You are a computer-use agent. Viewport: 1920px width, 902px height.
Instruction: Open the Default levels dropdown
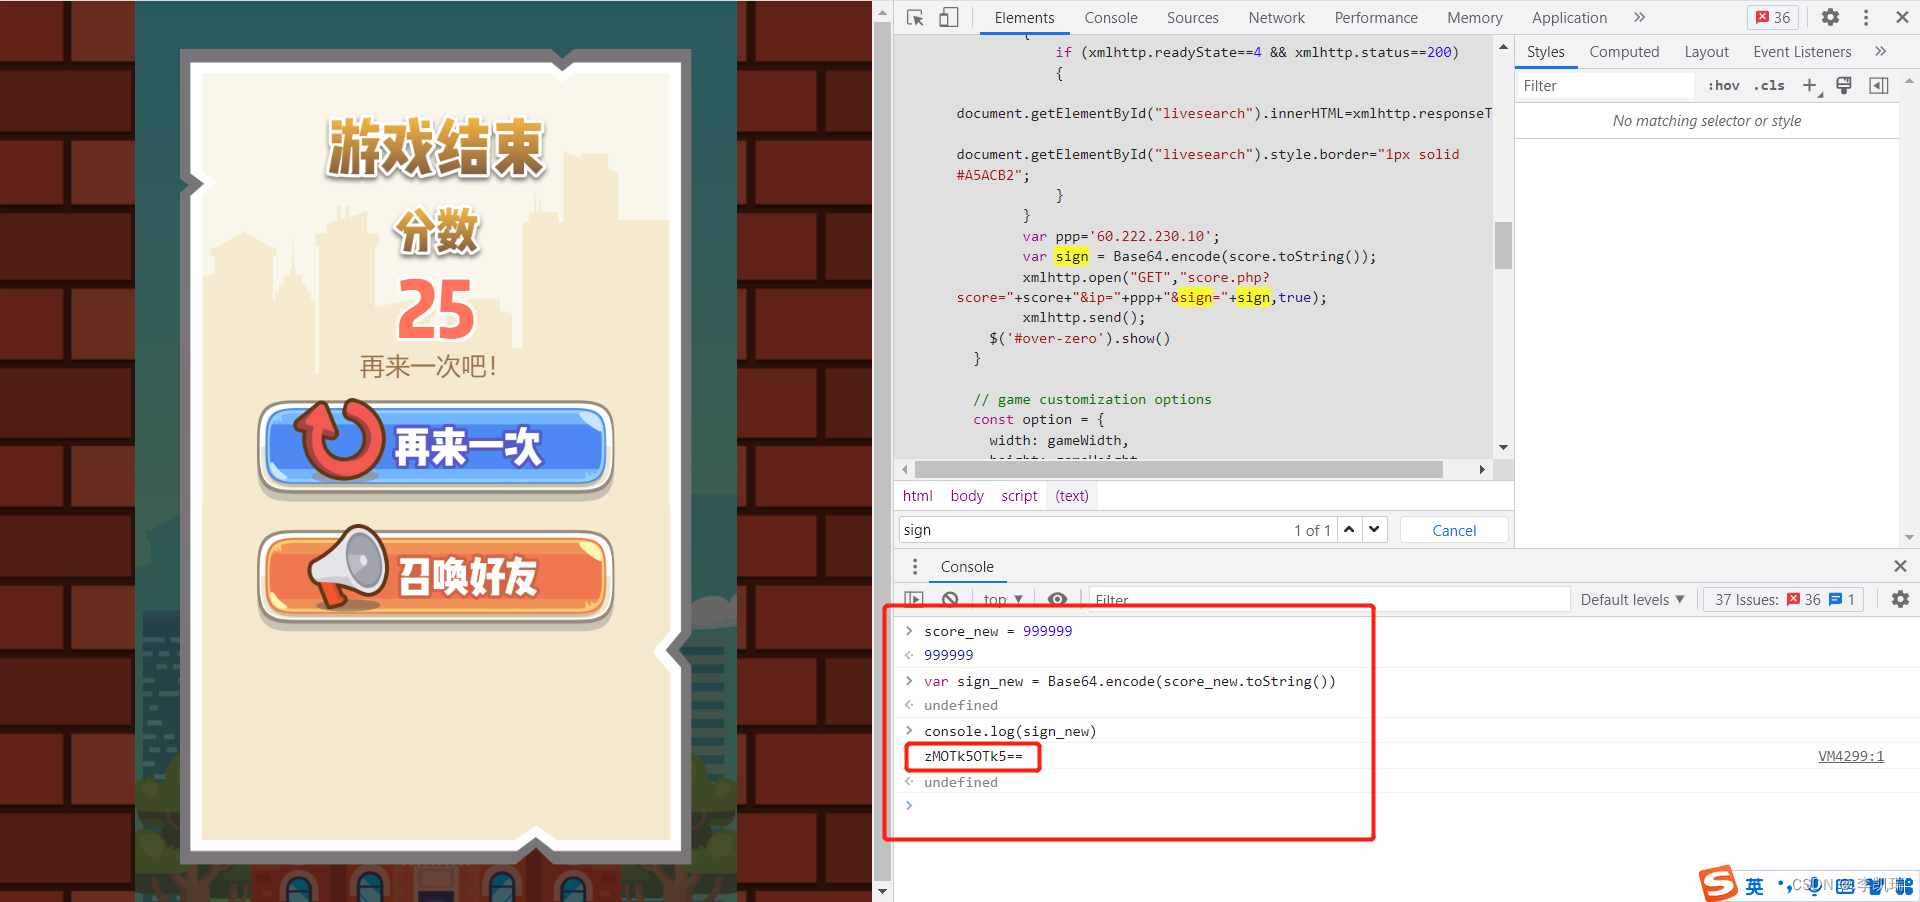[1631, 599]
